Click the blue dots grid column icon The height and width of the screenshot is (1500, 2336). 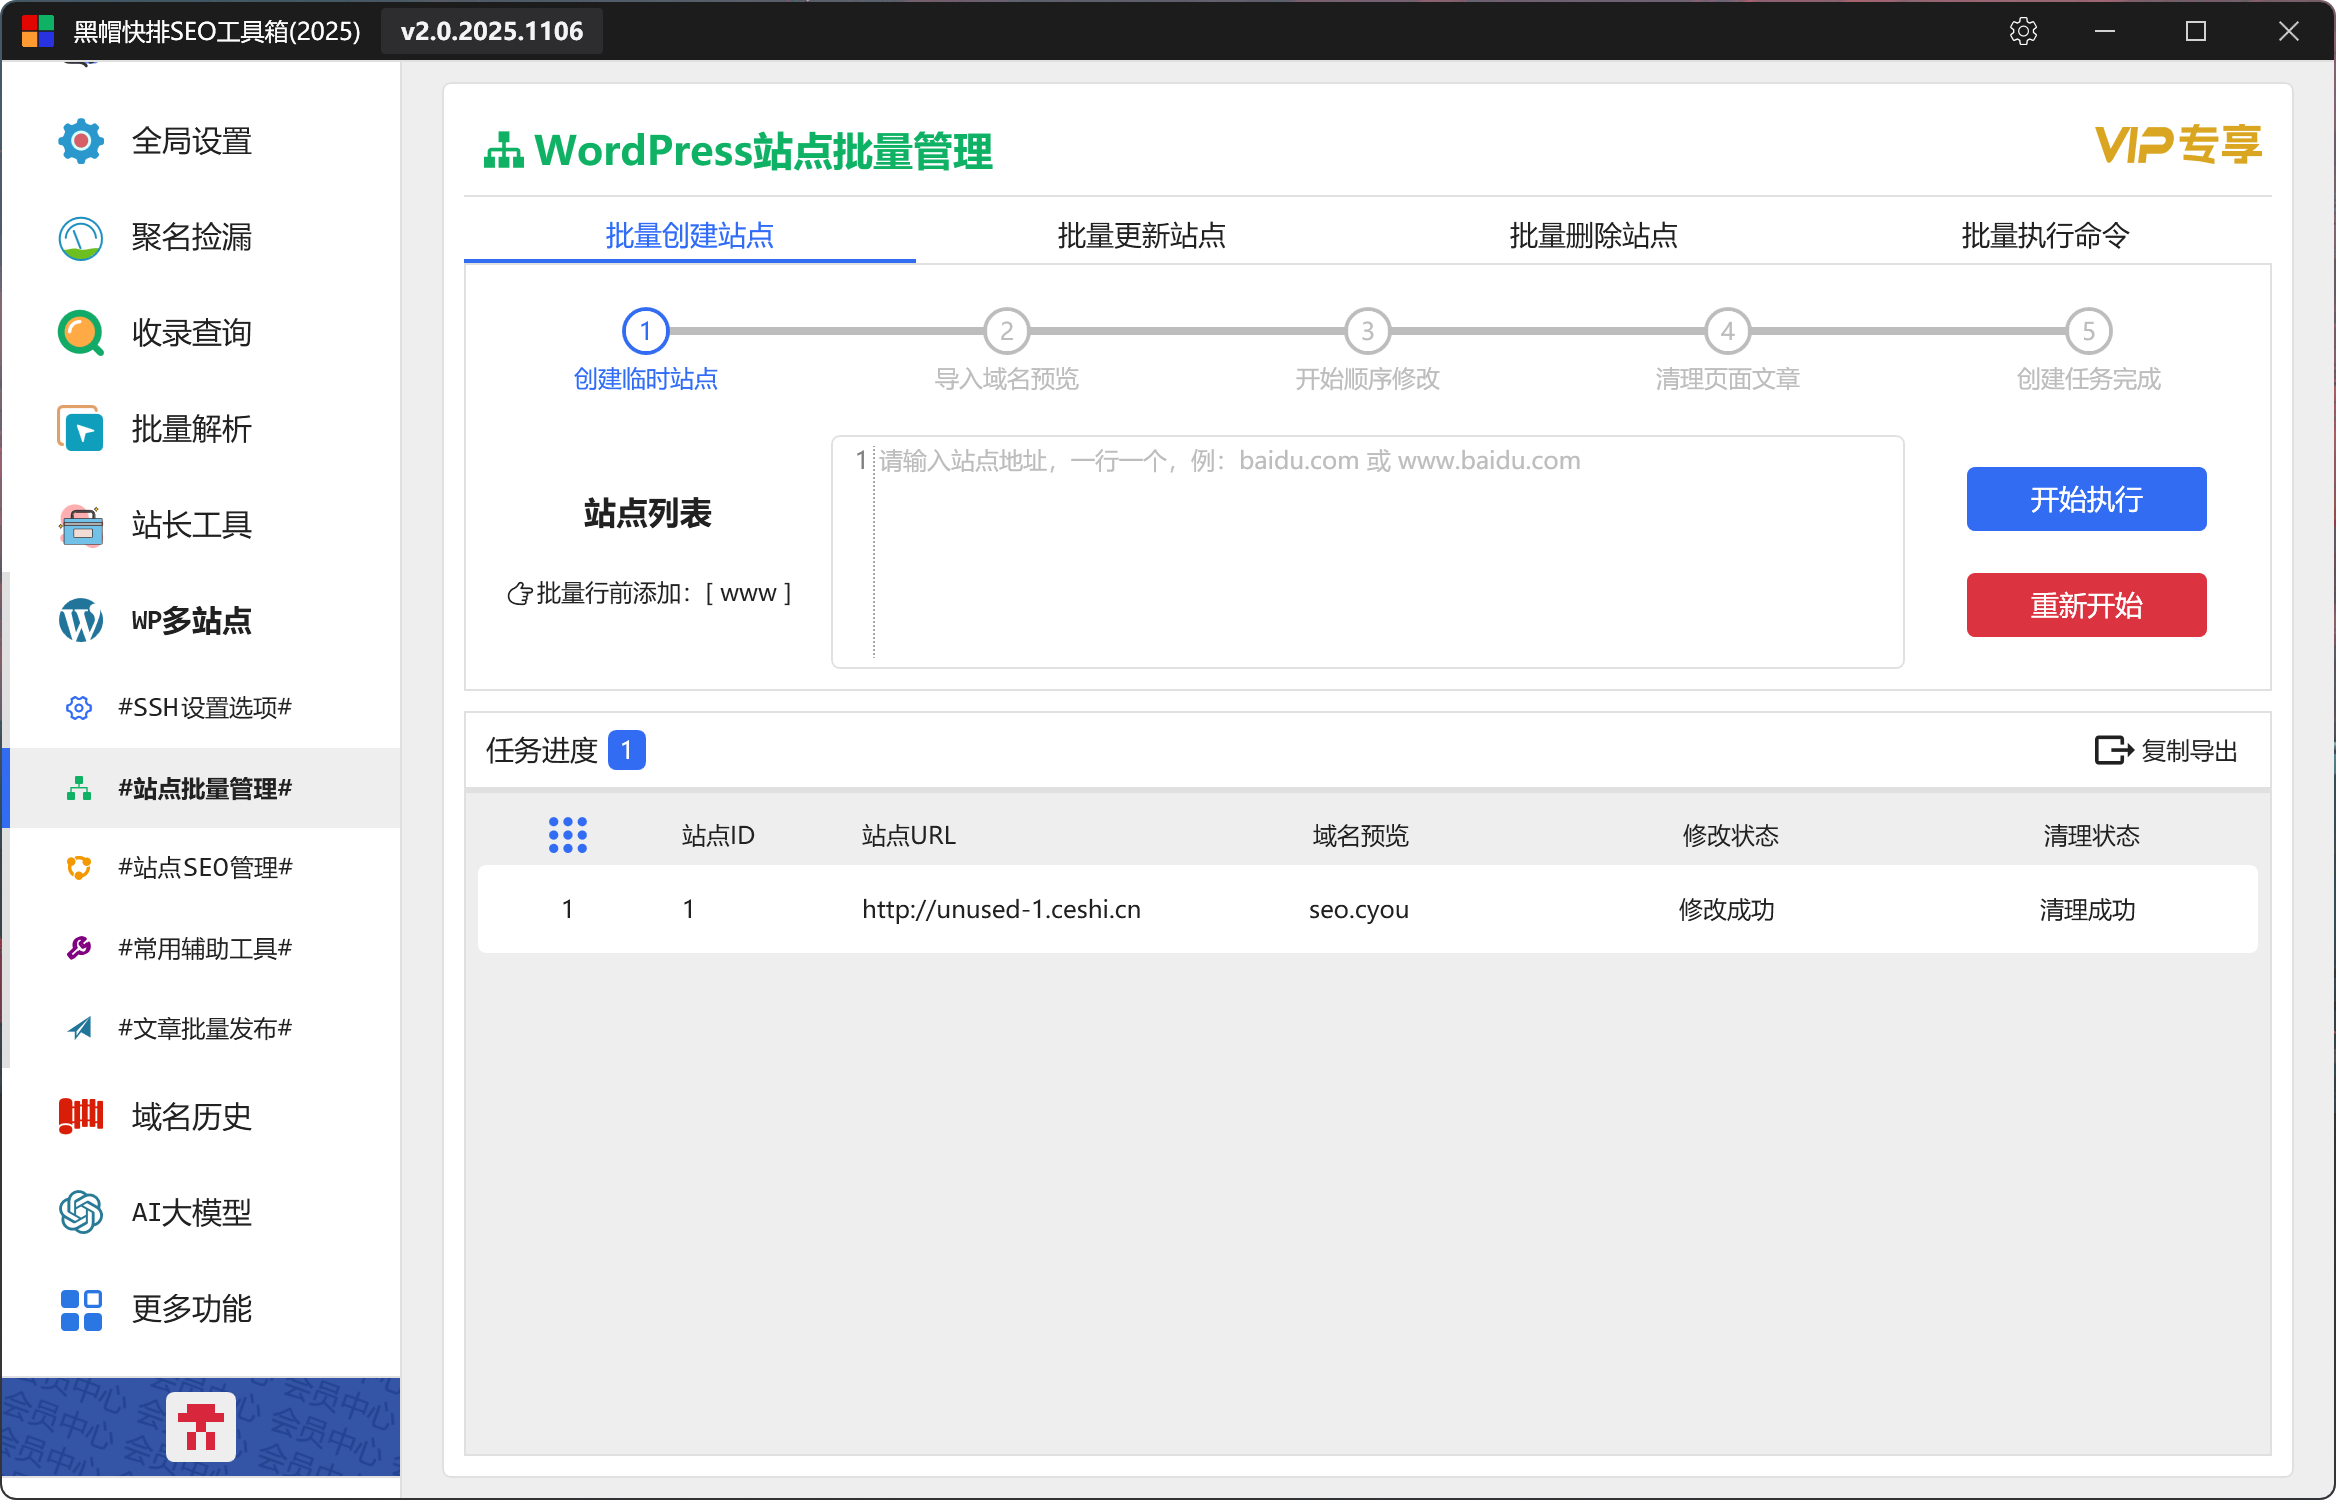pyautogui.click(x=568, y=835)
